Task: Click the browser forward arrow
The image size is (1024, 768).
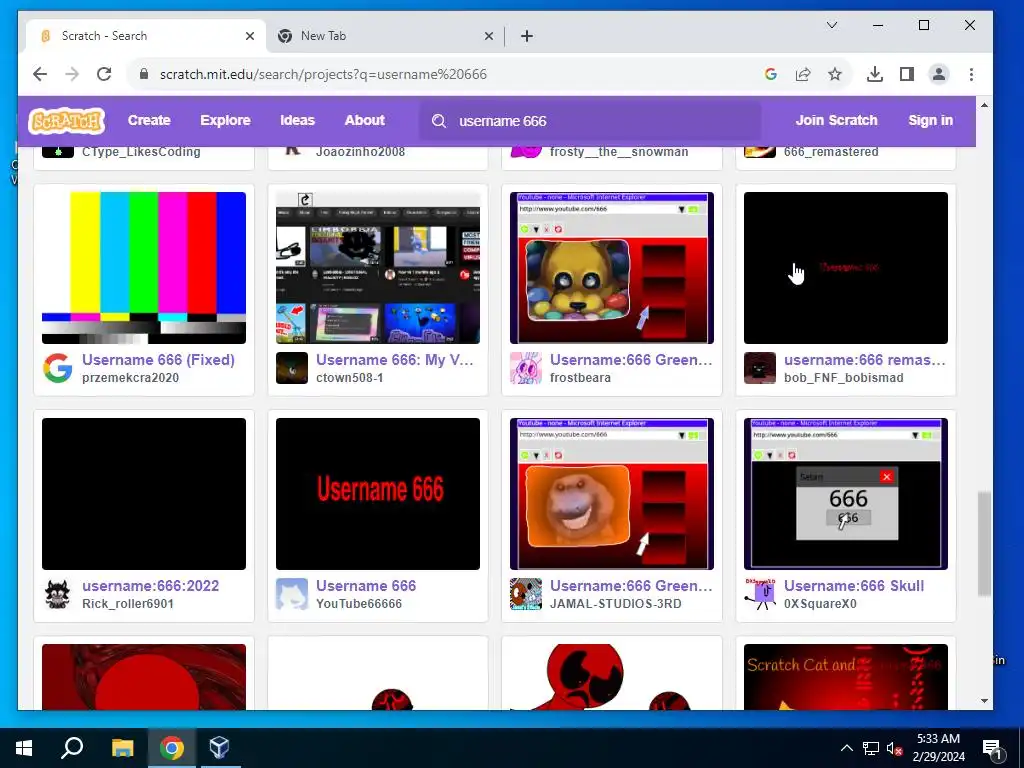Action: (72, 74)
